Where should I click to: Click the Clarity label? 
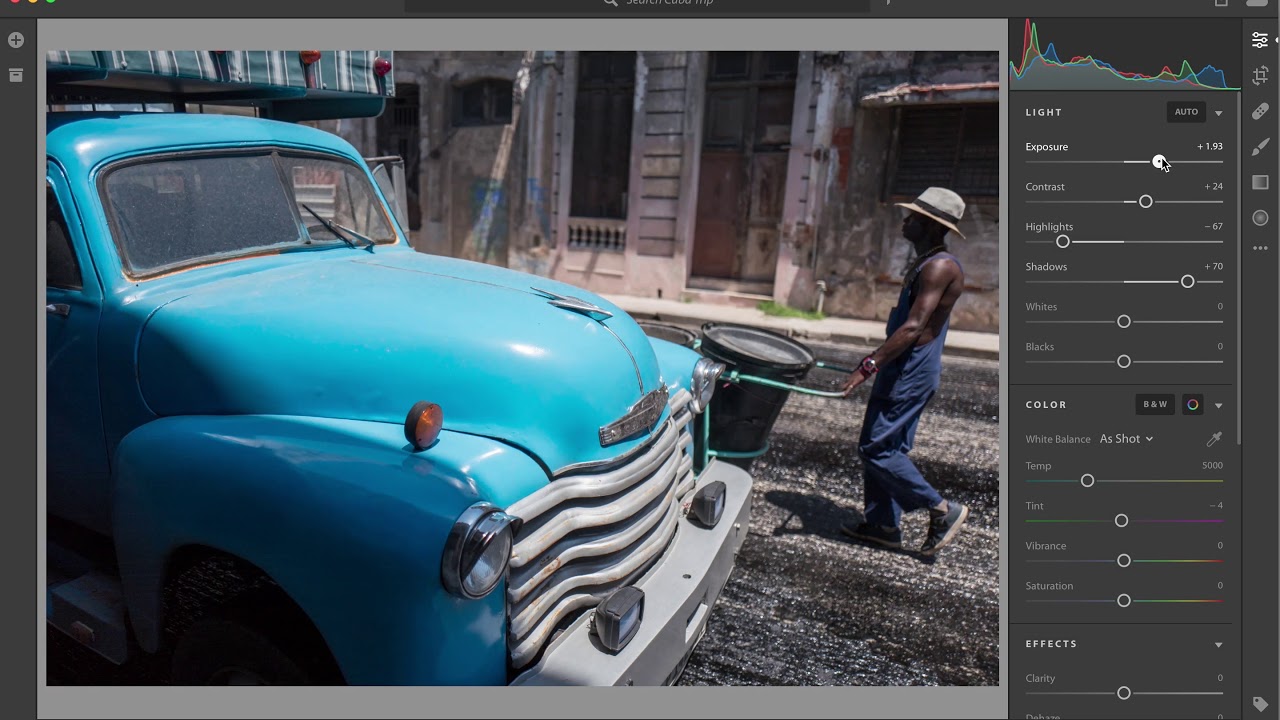click(x=1040, y=678)
